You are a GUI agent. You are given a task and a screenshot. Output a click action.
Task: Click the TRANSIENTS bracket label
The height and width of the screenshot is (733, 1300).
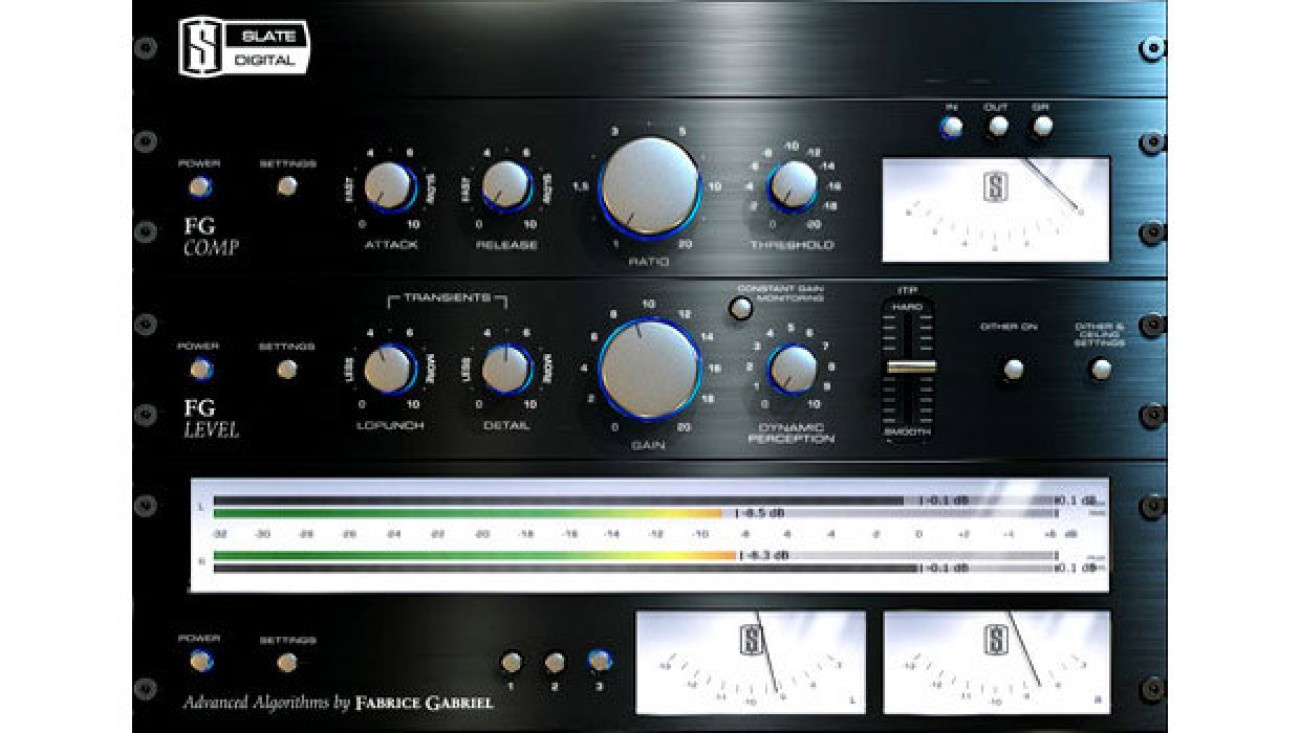[447, 298]
